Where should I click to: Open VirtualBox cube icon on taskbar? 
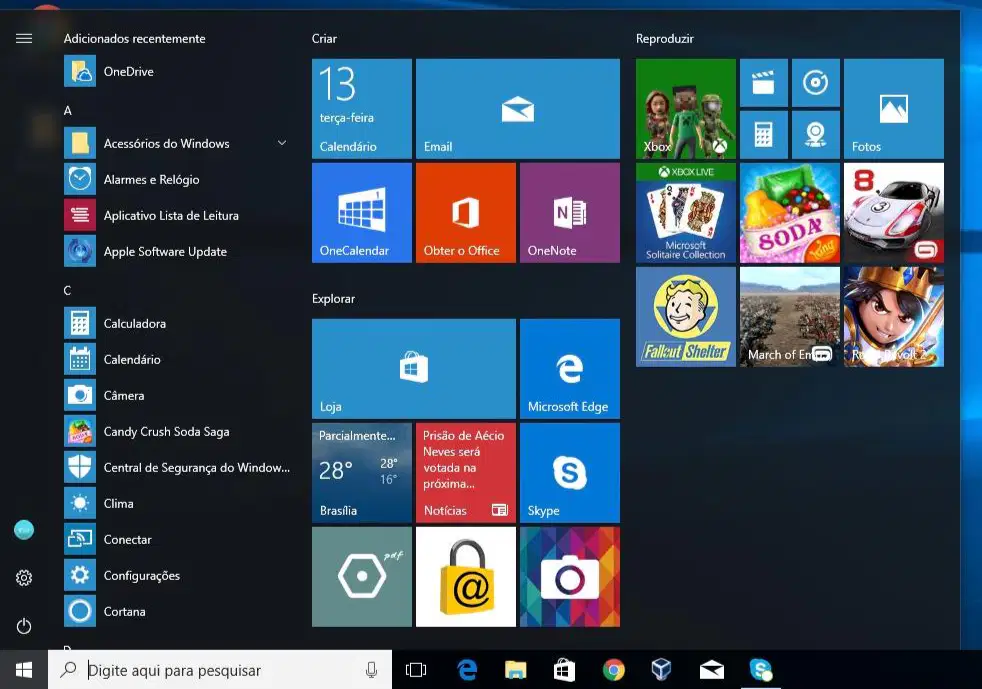[x=661, y=670]
